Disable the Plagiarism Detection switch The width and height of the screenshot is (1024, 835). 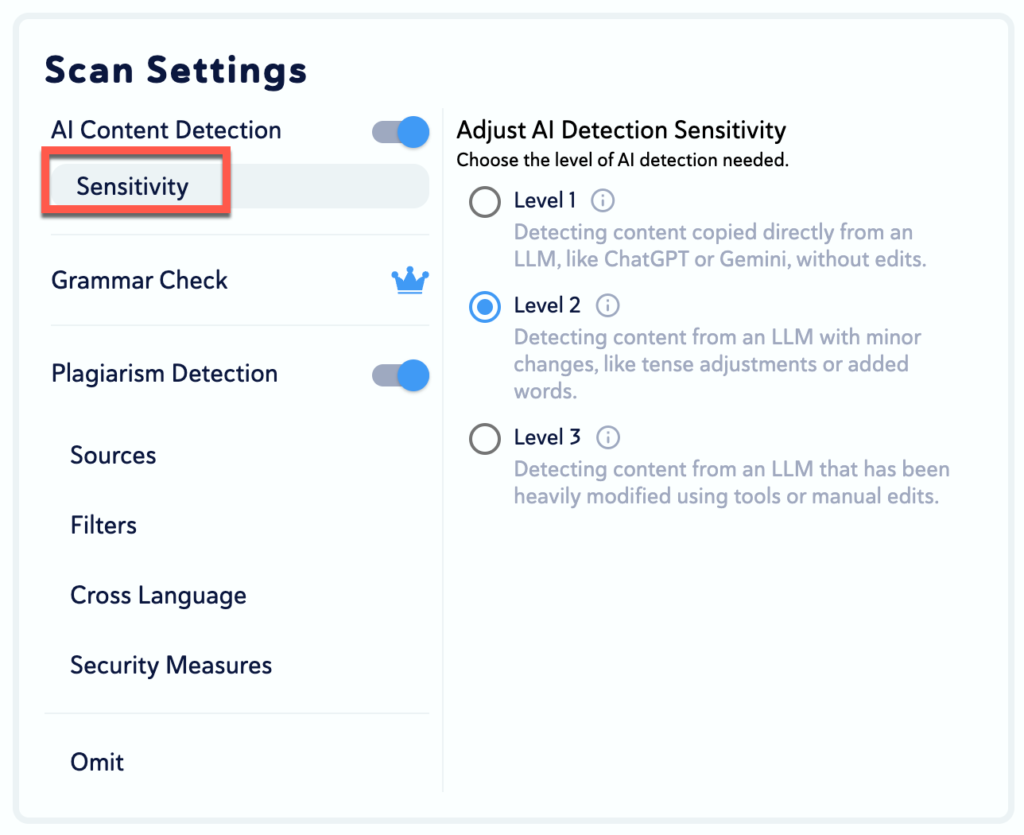click(x=401, y=375)
